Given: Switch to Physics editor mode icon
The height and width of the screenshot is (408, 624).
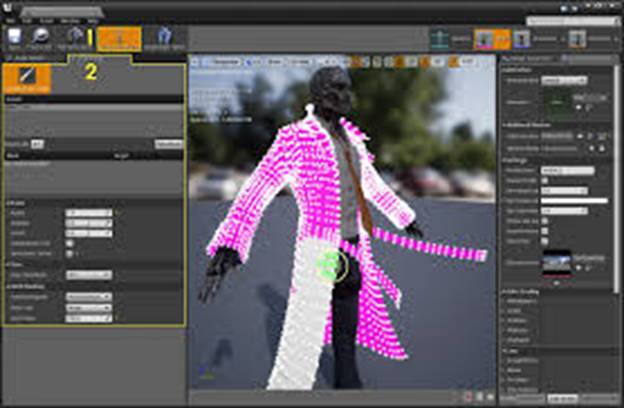Looking at the screenshot, I should [x=577, y=39].
